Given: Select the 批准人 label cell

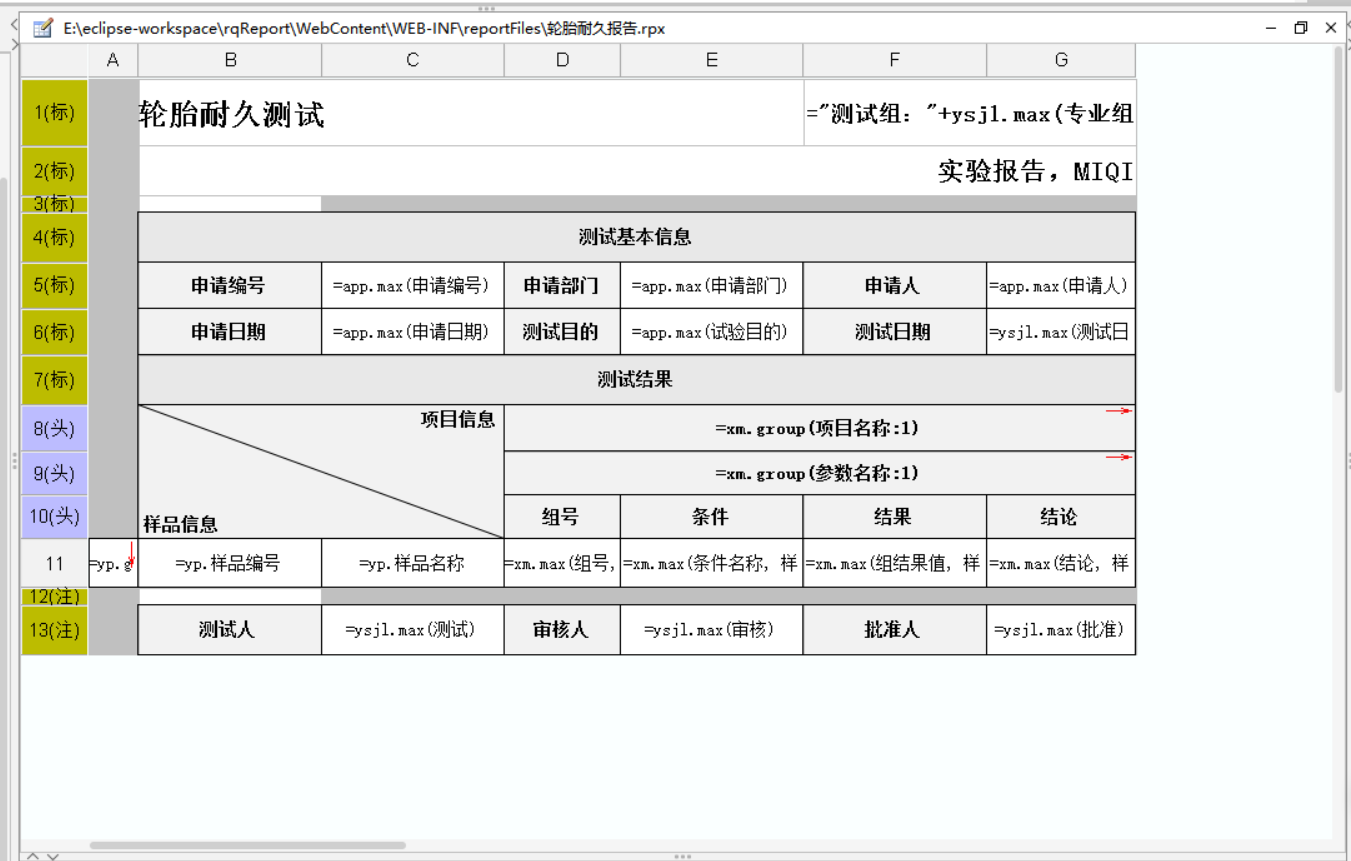Looking at the screenshot, I should click(895, 630).
